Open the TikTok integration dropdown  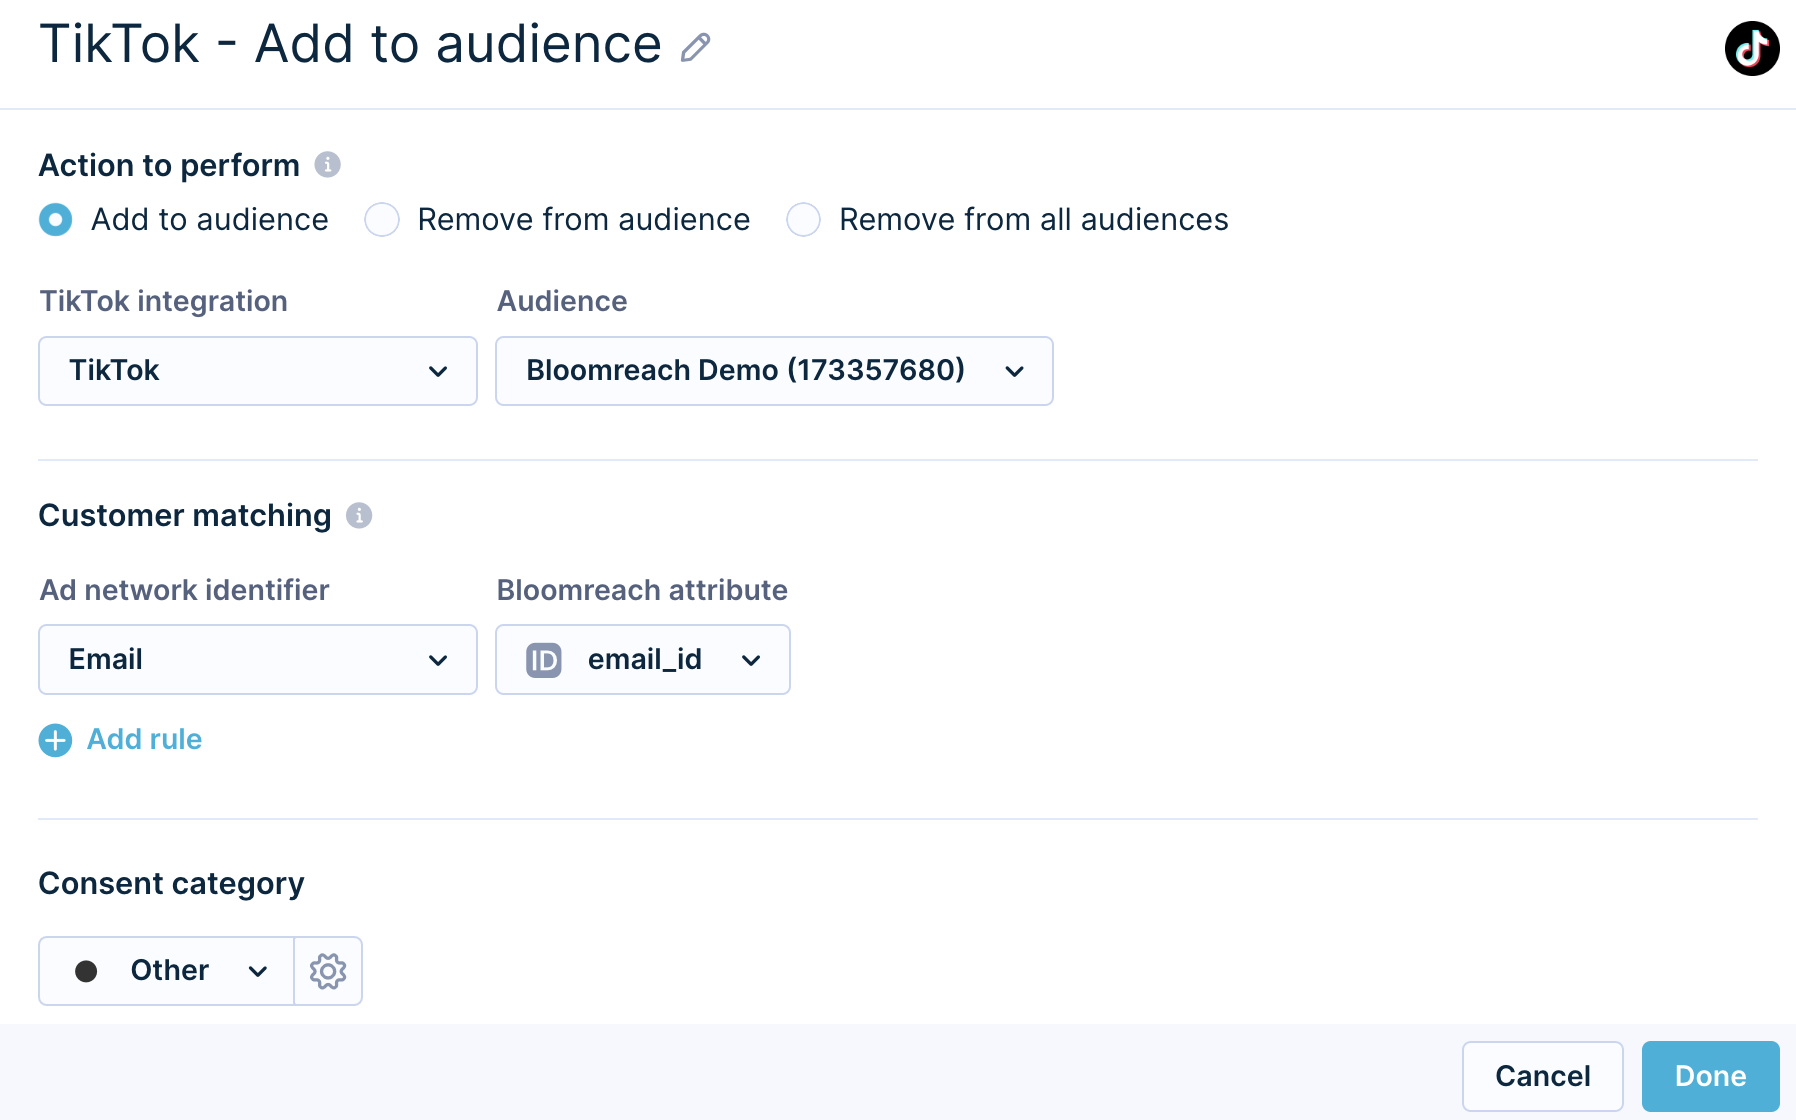click(258, 371)
